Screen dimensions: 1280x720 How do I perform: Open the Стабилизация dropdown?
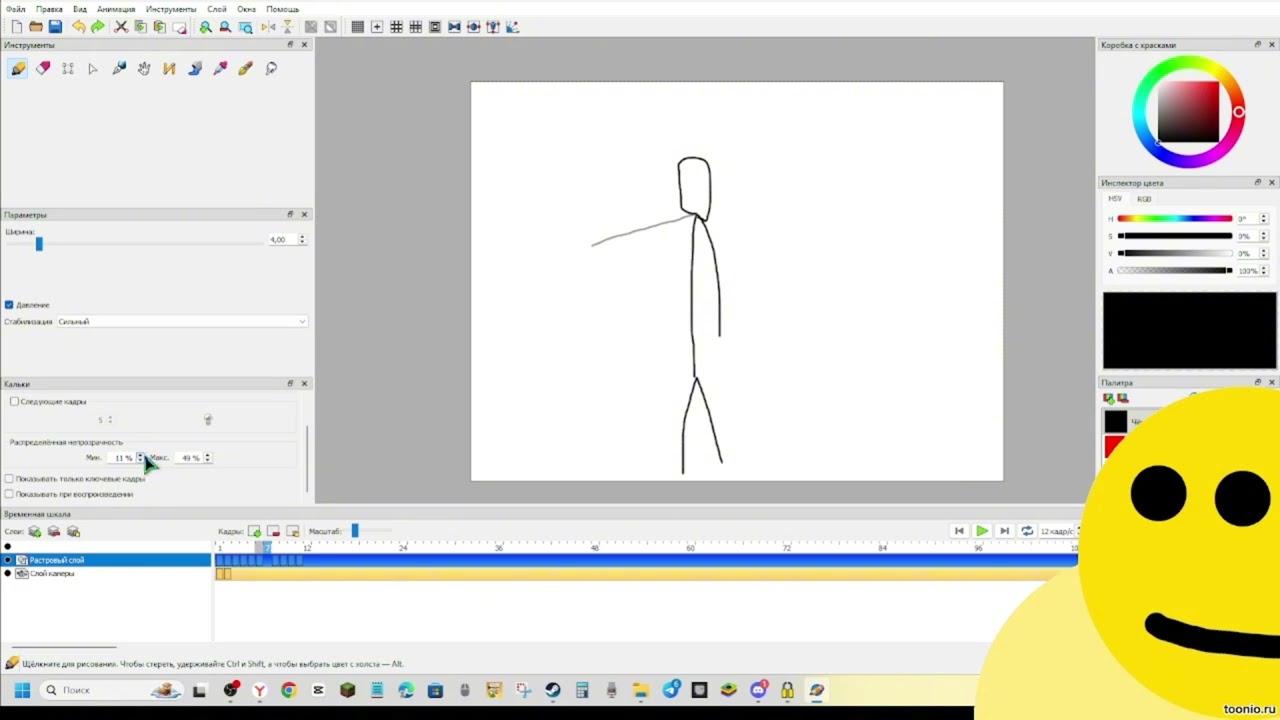click(181, 322)
